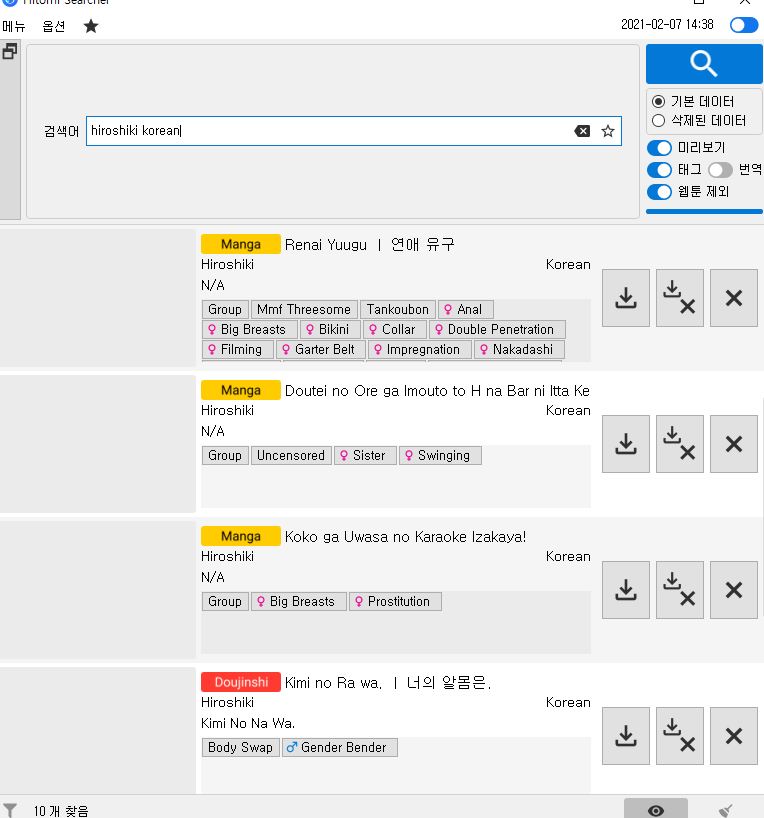Click the 10 개 찾음 result count
Viewport: 764px width, 818px height.
(61, 811)
